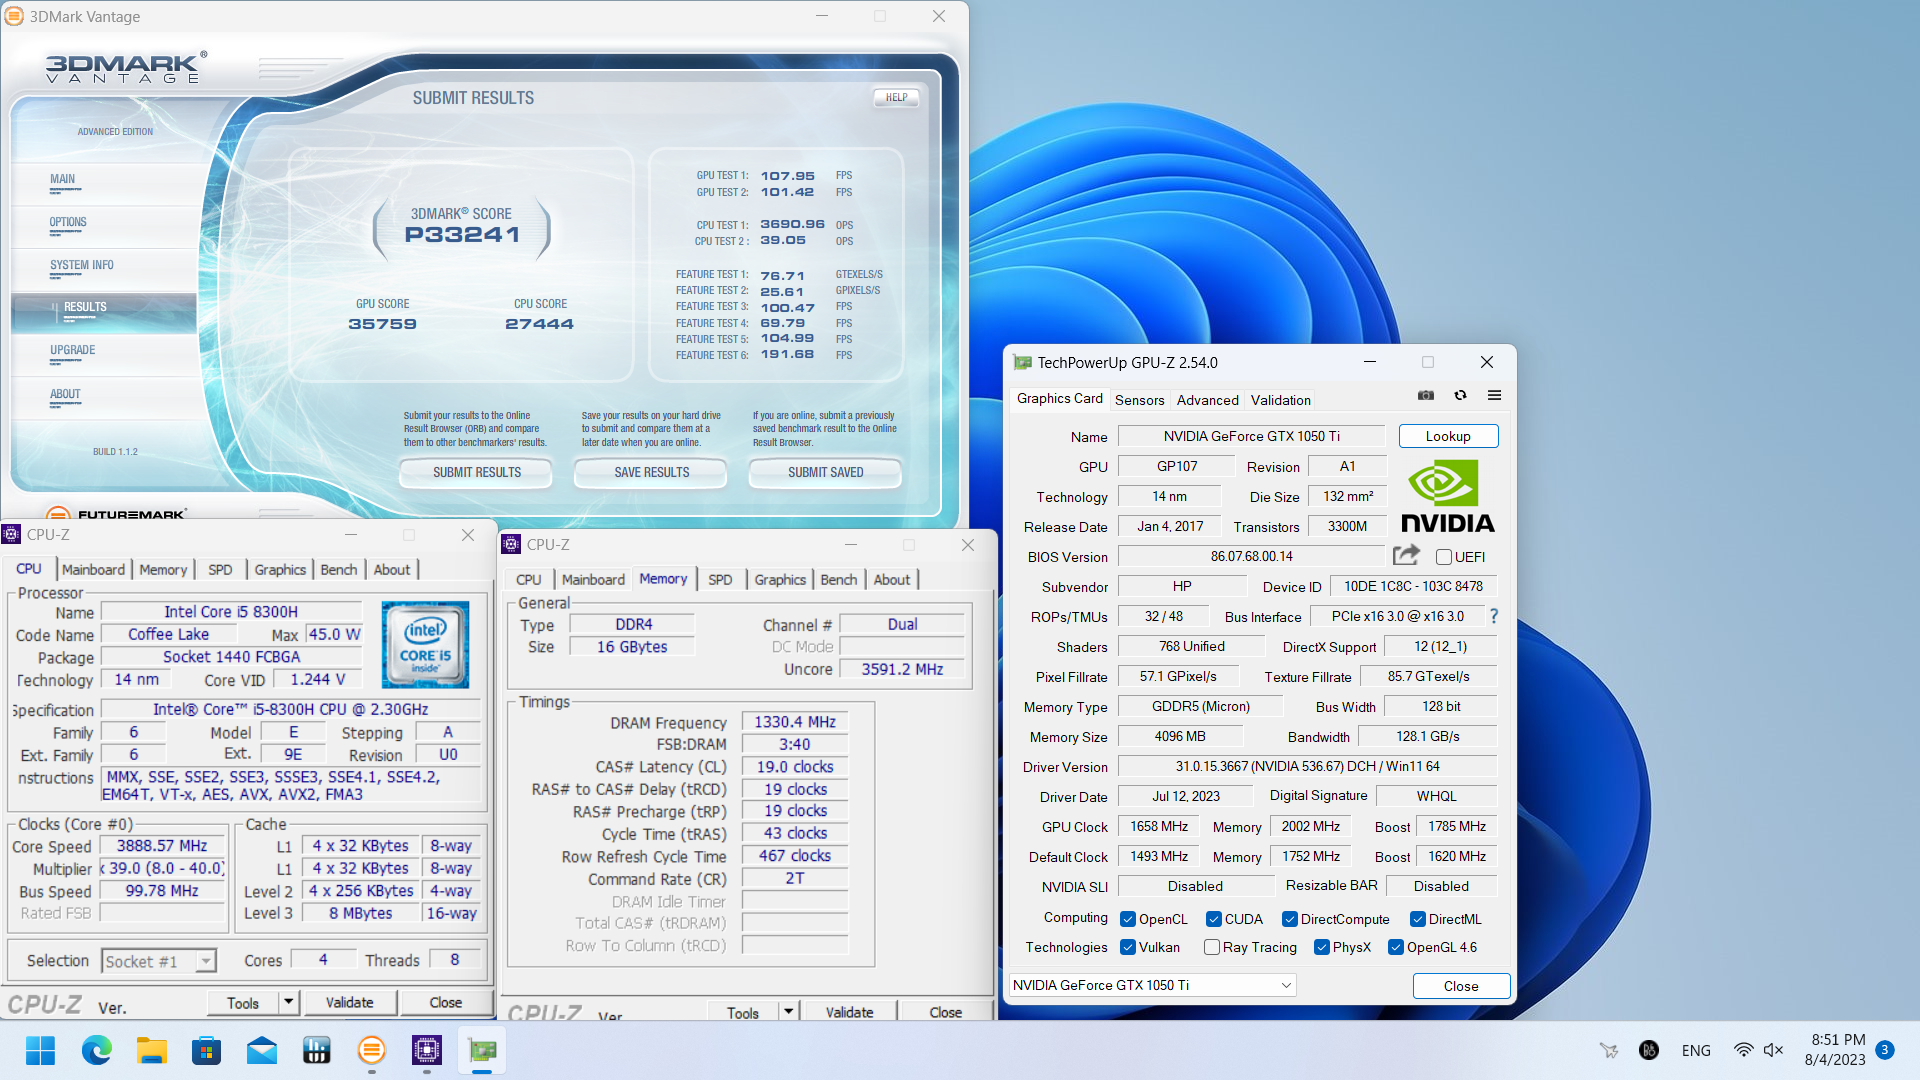1920x1080 pixels.
Task: Click the pointer tray icon in system tray
Action: pyautogui.click(x=1609, y=1050)
